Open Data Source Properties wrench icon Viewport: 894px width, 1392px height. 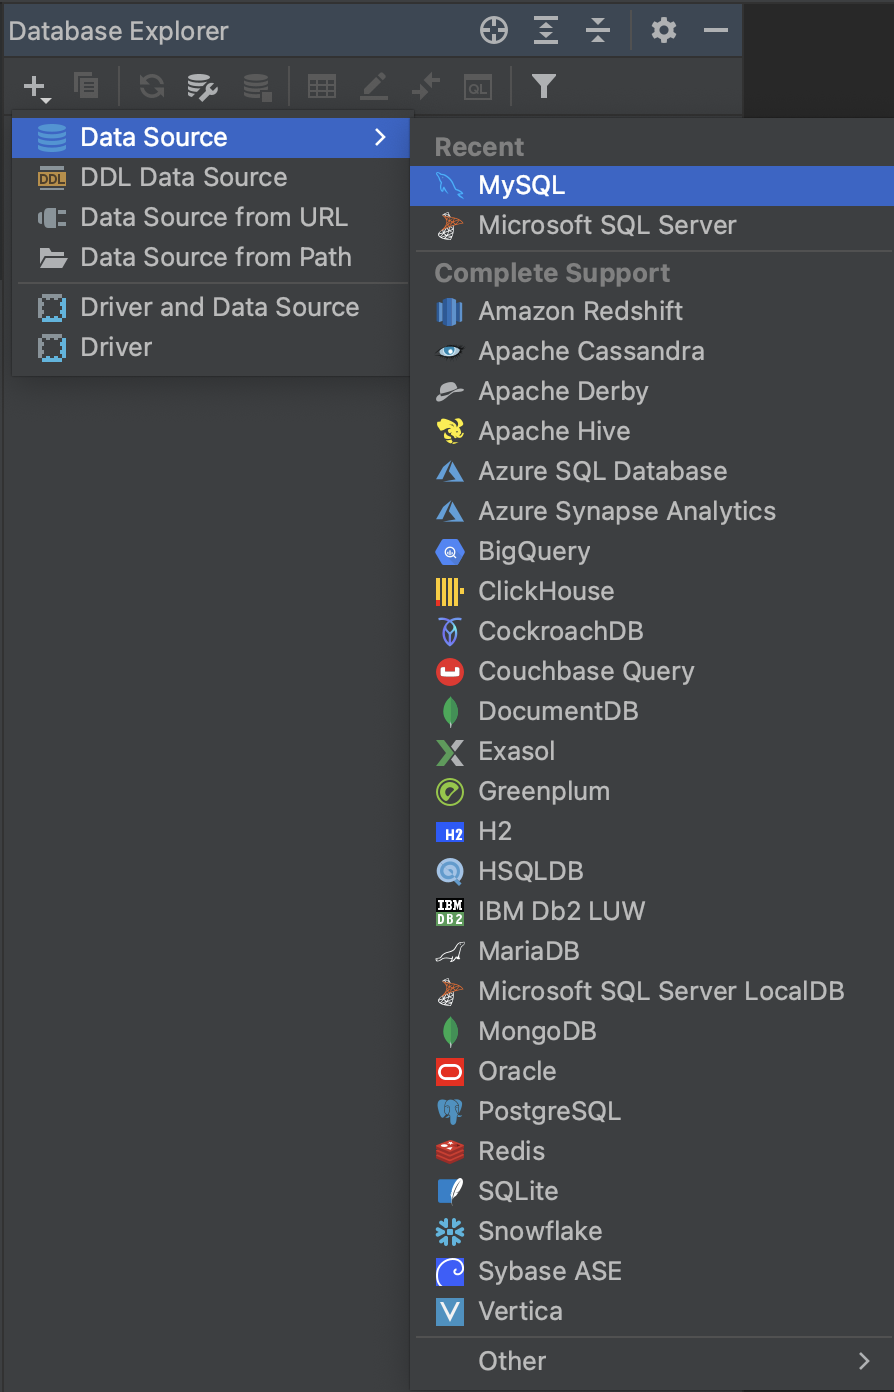click(203, 87)
